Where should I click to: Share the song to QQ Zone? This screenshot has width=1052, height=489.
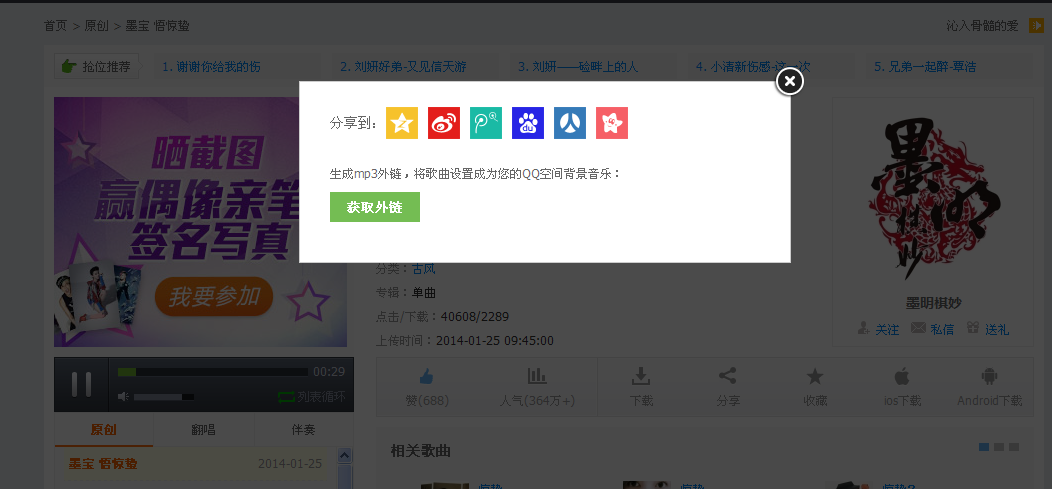[x=402, y=123]
